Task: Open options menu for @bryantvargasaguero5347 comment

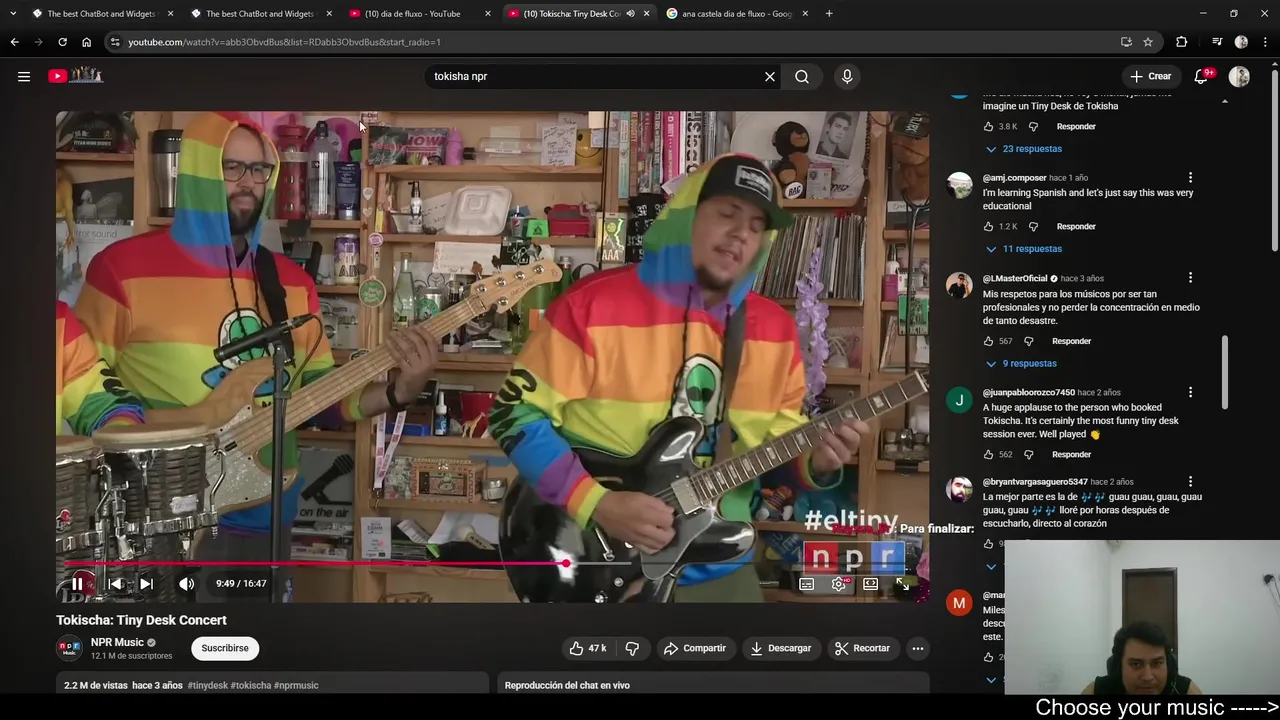Action: pos(1190,482)
